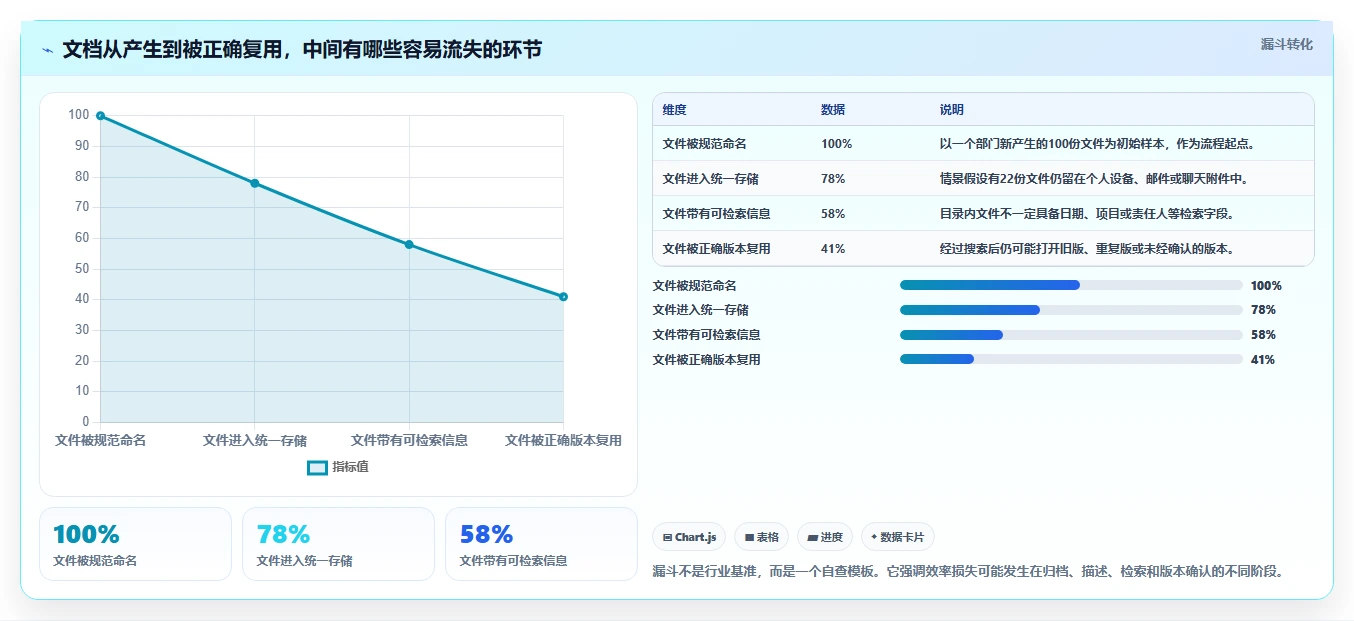Click the 50 y-axis tick label
The image size is (1354, 621).
pyautogui.click(x=82, y=269)
